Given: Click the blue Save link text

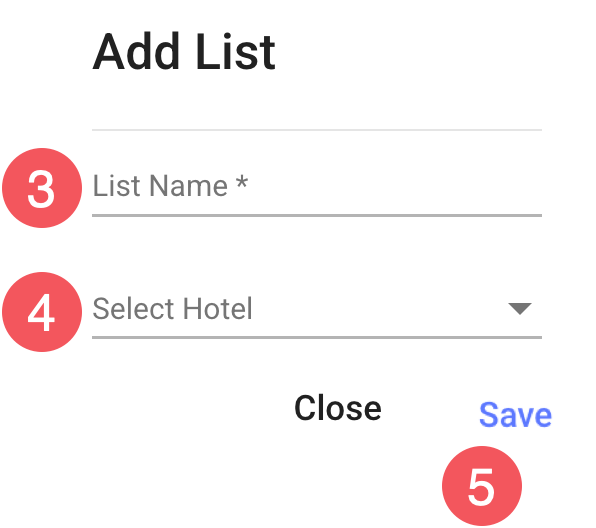Looking at the screenshot, I should click(x=515, y=414).
